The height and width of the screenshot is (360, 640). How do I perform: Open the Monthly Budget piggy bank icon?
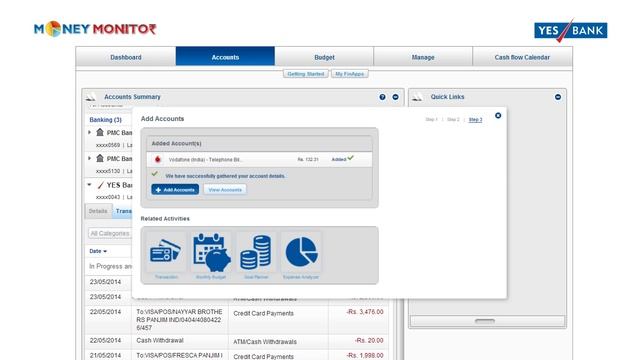(211, 251)
